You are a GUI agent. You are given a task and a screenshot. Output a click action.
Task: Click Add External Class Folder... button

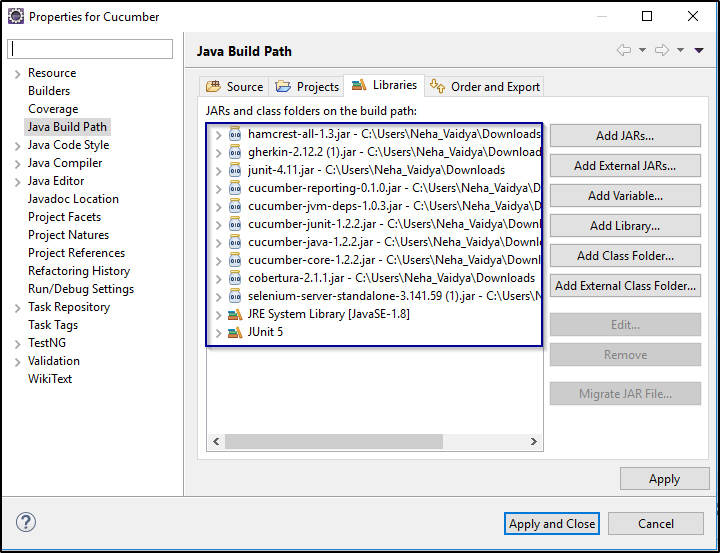pos(625,286)
